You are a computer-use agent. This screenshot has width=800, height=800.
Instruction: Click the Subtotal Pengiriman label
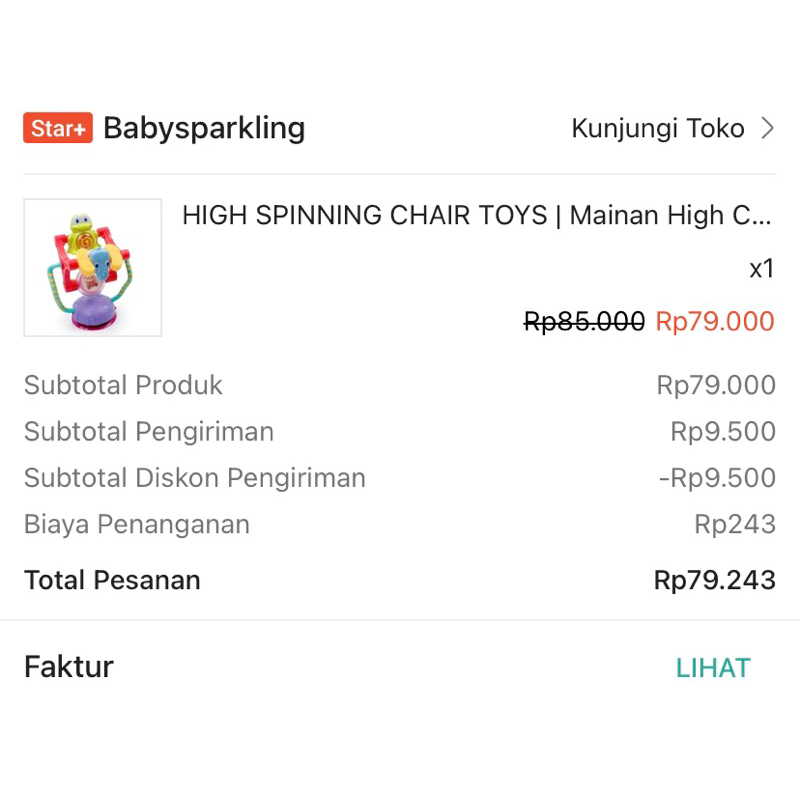click(x=149, y=432)
